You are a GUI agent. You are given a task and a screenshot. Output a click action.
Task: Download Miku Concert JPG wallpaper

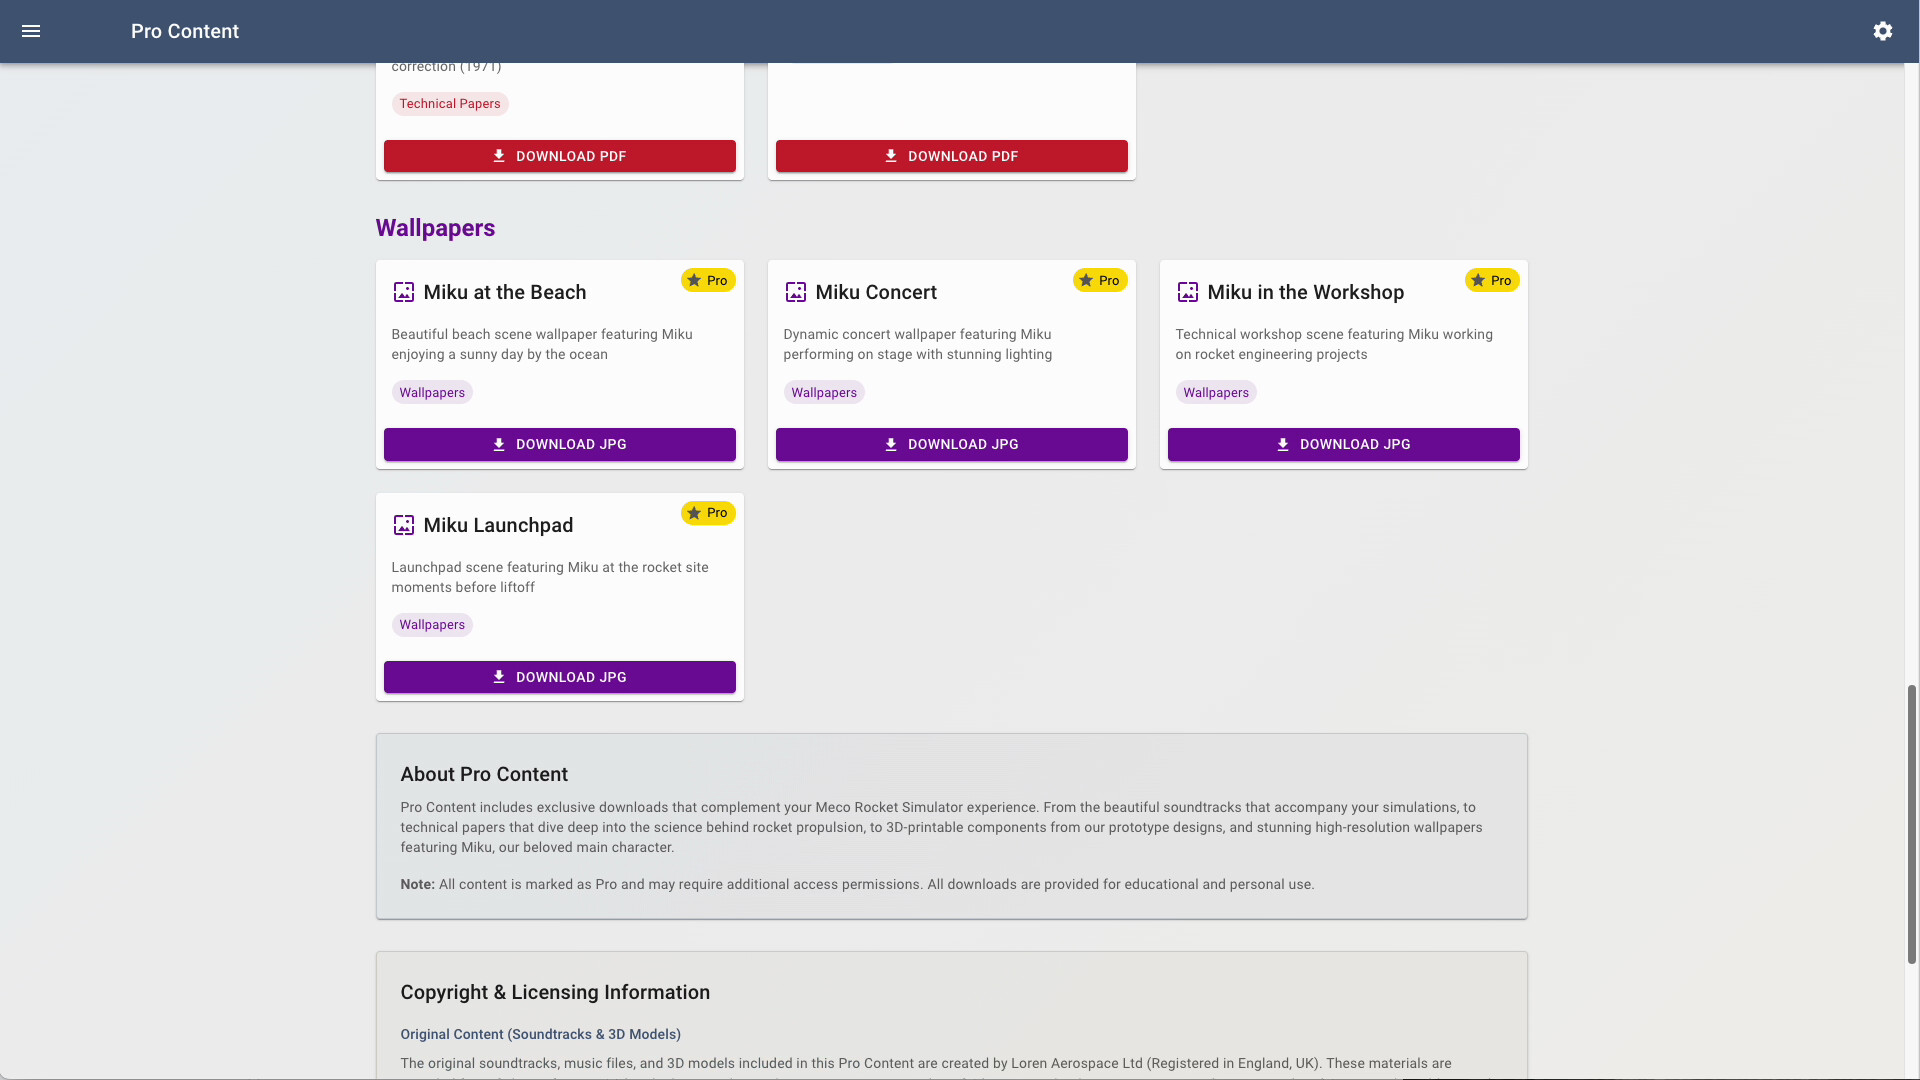point(951,444)
